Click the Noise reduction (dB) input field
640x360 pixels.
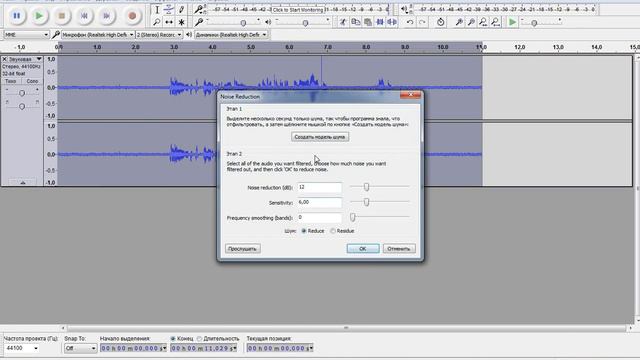(x=319, y=187)
